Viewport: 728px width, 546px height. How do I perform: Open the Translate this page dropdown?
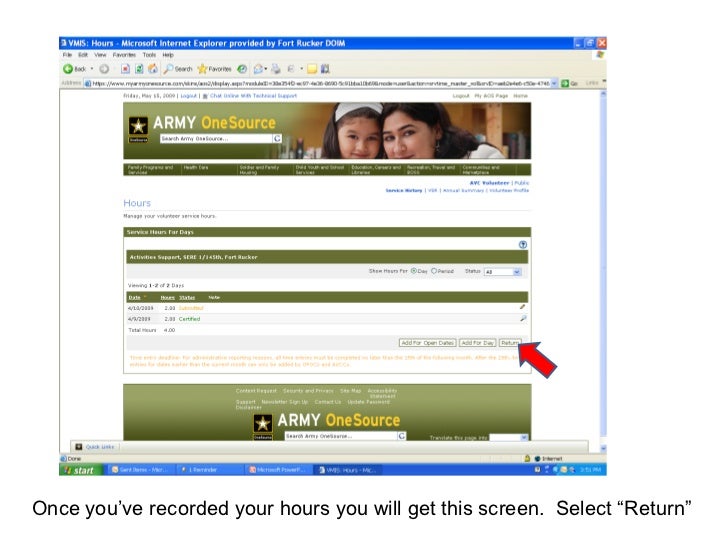coord(509,437)
